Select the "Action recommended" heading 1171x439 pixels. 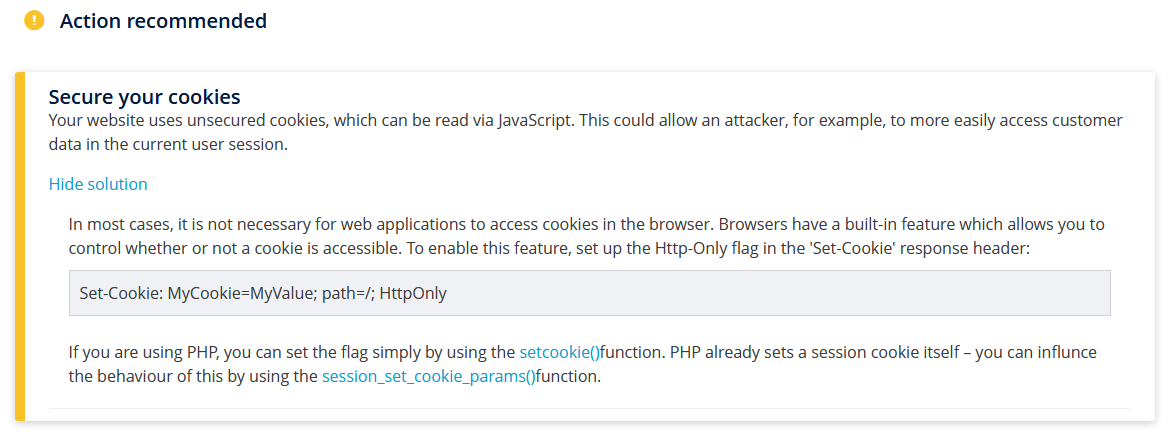point(163,21)
